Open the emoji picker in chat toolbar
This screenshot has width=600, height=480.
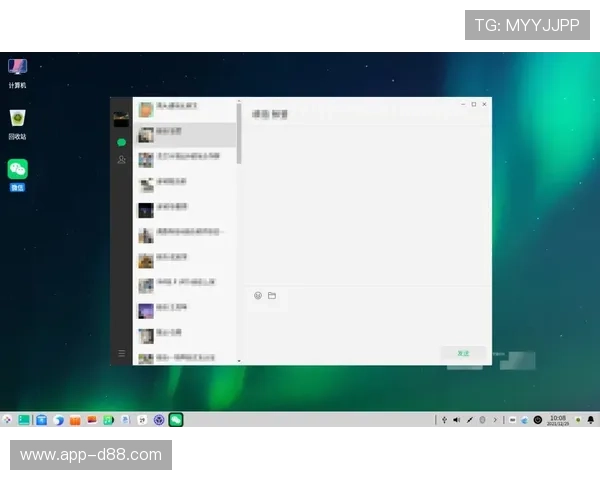click(258, 295)
